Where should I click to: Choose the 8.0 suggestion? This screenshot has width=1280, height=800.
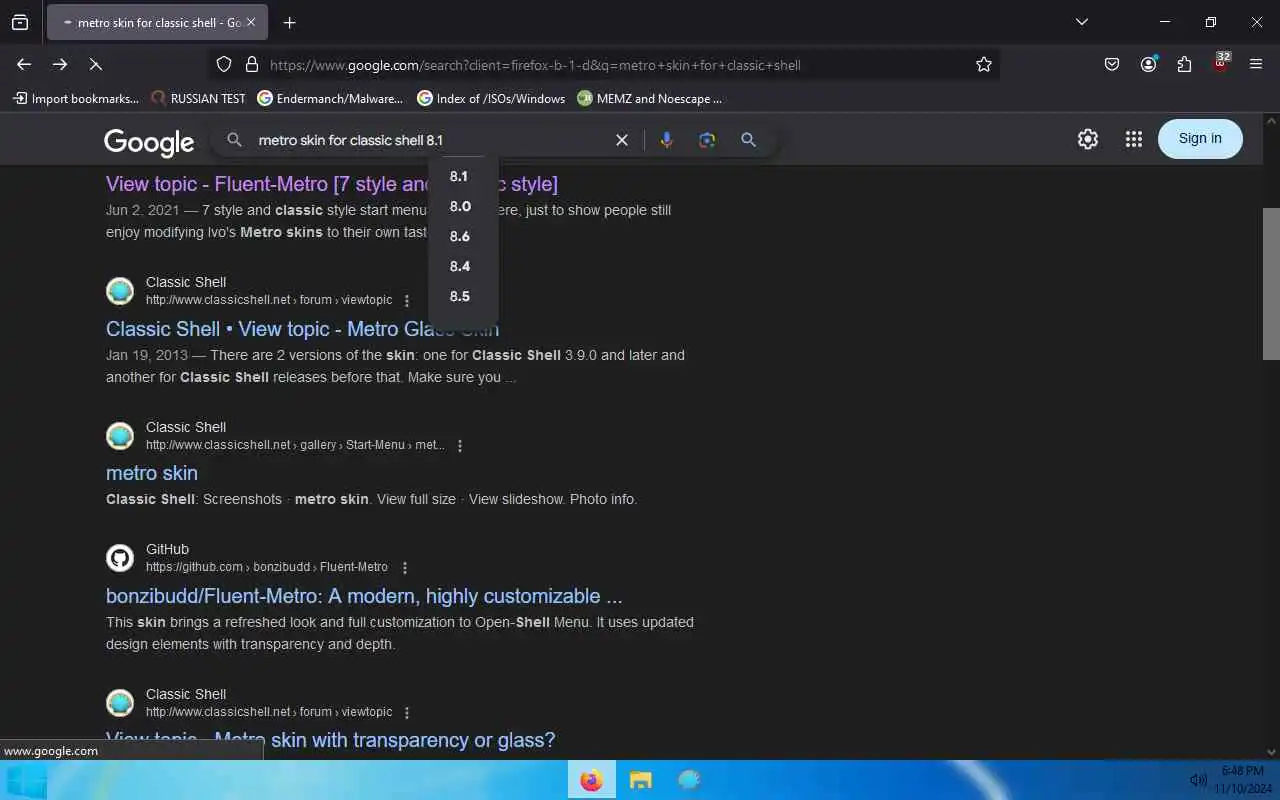coord(463,206)
